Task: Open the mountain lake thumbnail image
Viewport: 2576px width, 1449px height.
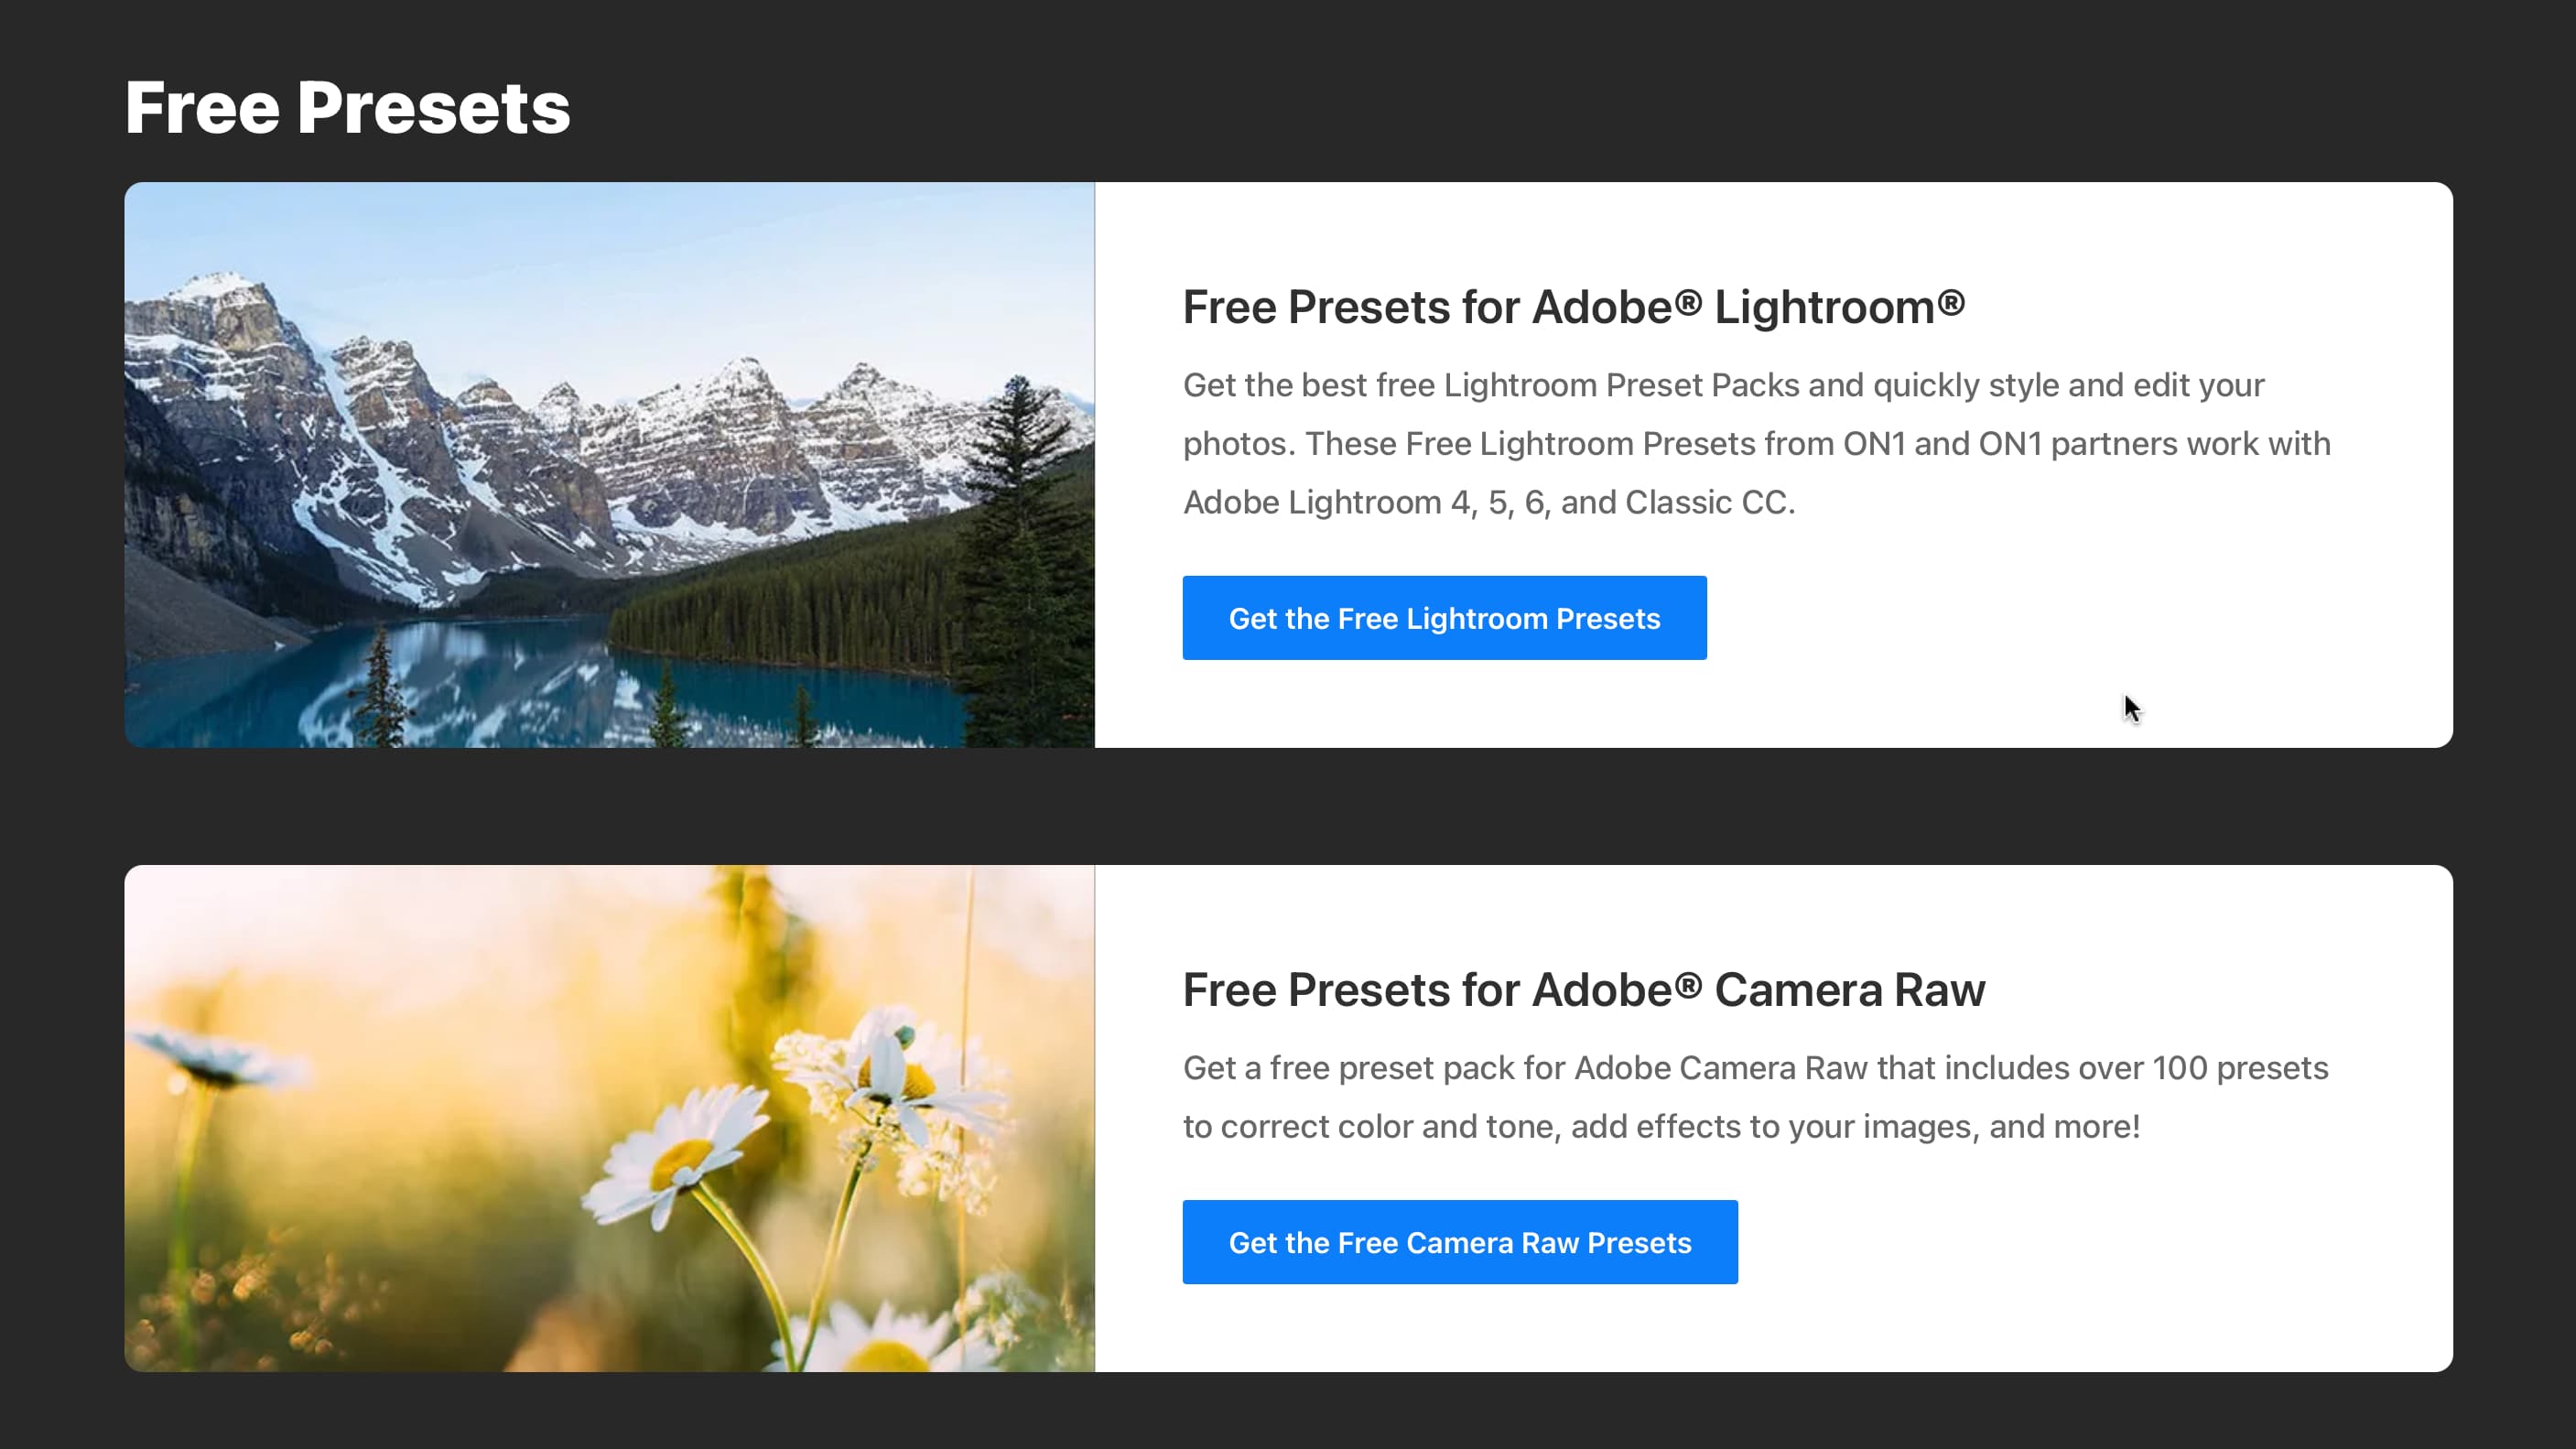Action: 609,465
